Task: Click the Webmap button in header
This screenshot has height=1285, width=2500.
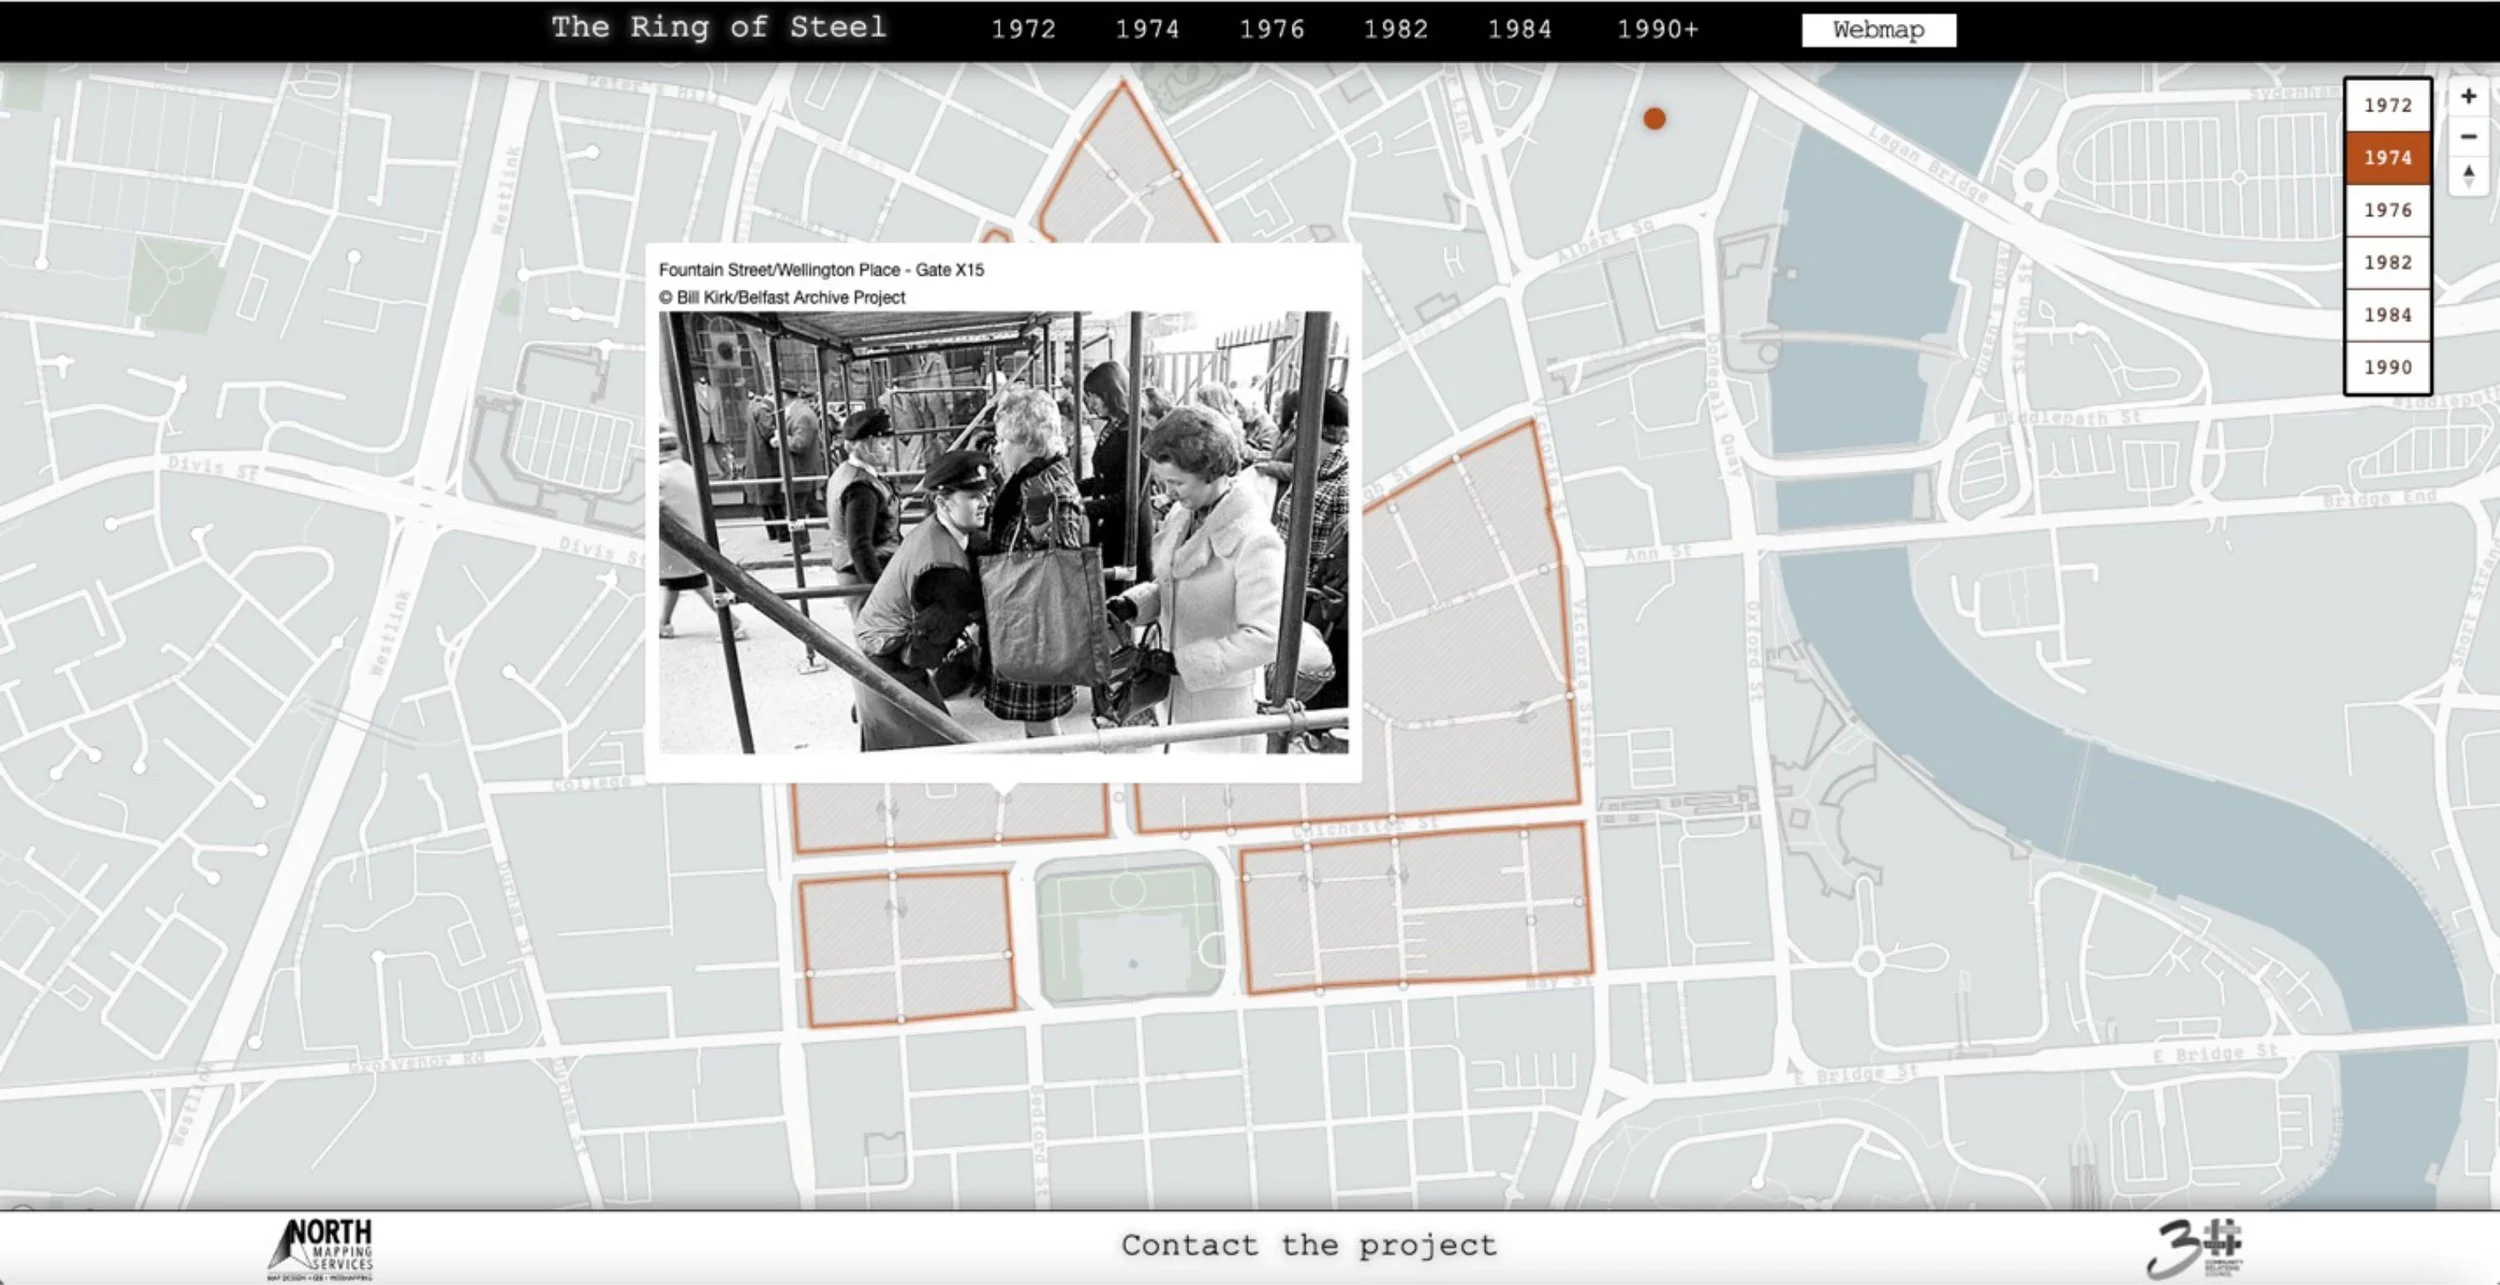Action: (1878, 30)
